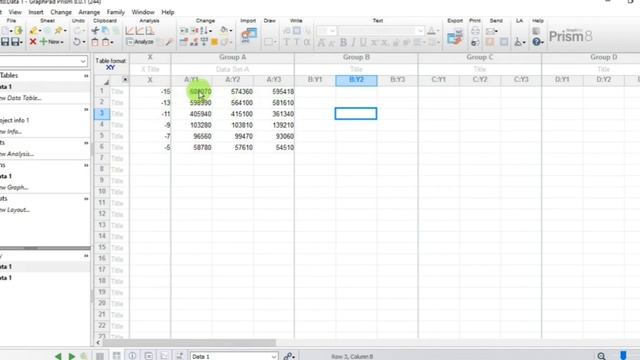
Task: Click cell with value 139210
Action: point(274,125)
